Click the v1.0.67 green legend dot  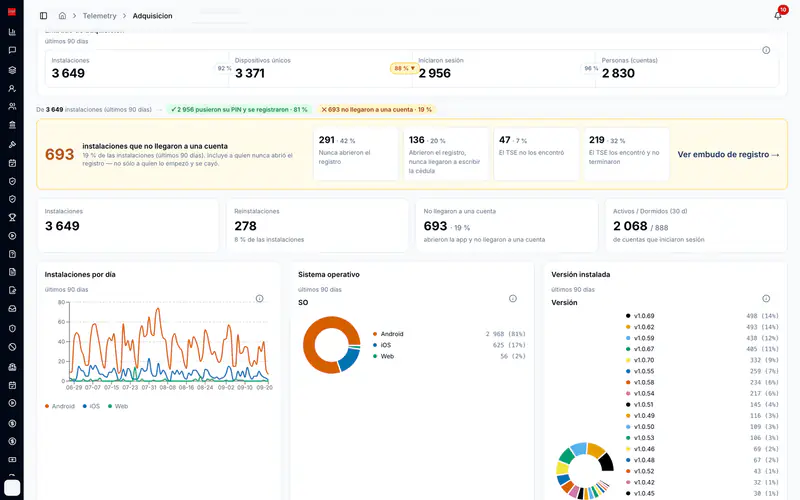628,349
